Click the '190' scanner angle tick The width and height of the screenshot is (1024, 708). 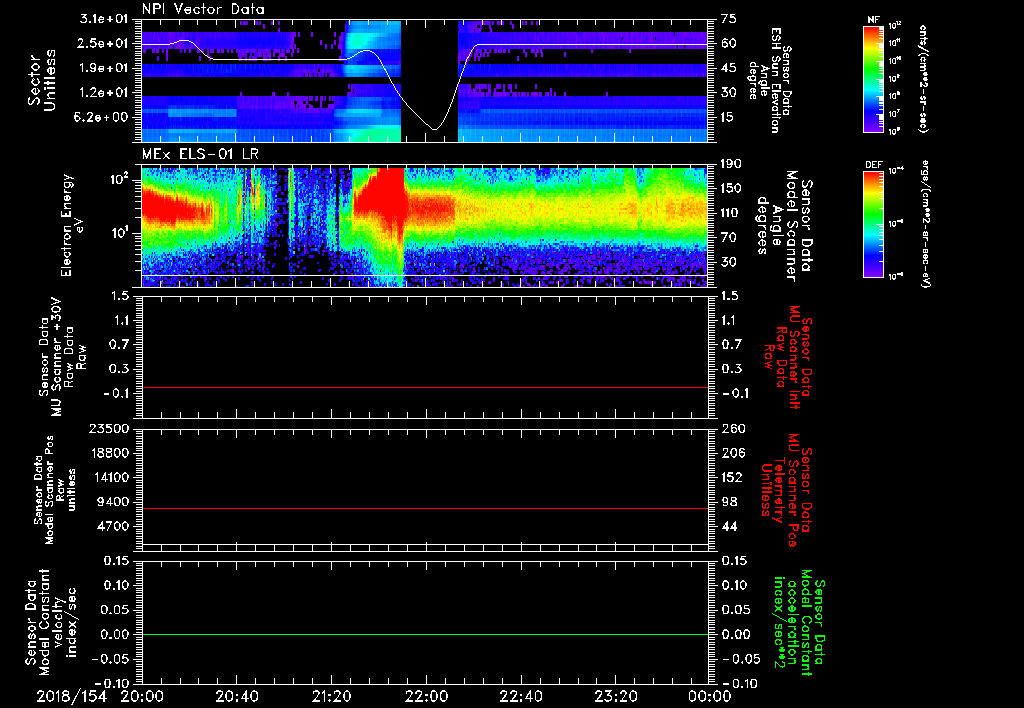[x=732, y=164]
